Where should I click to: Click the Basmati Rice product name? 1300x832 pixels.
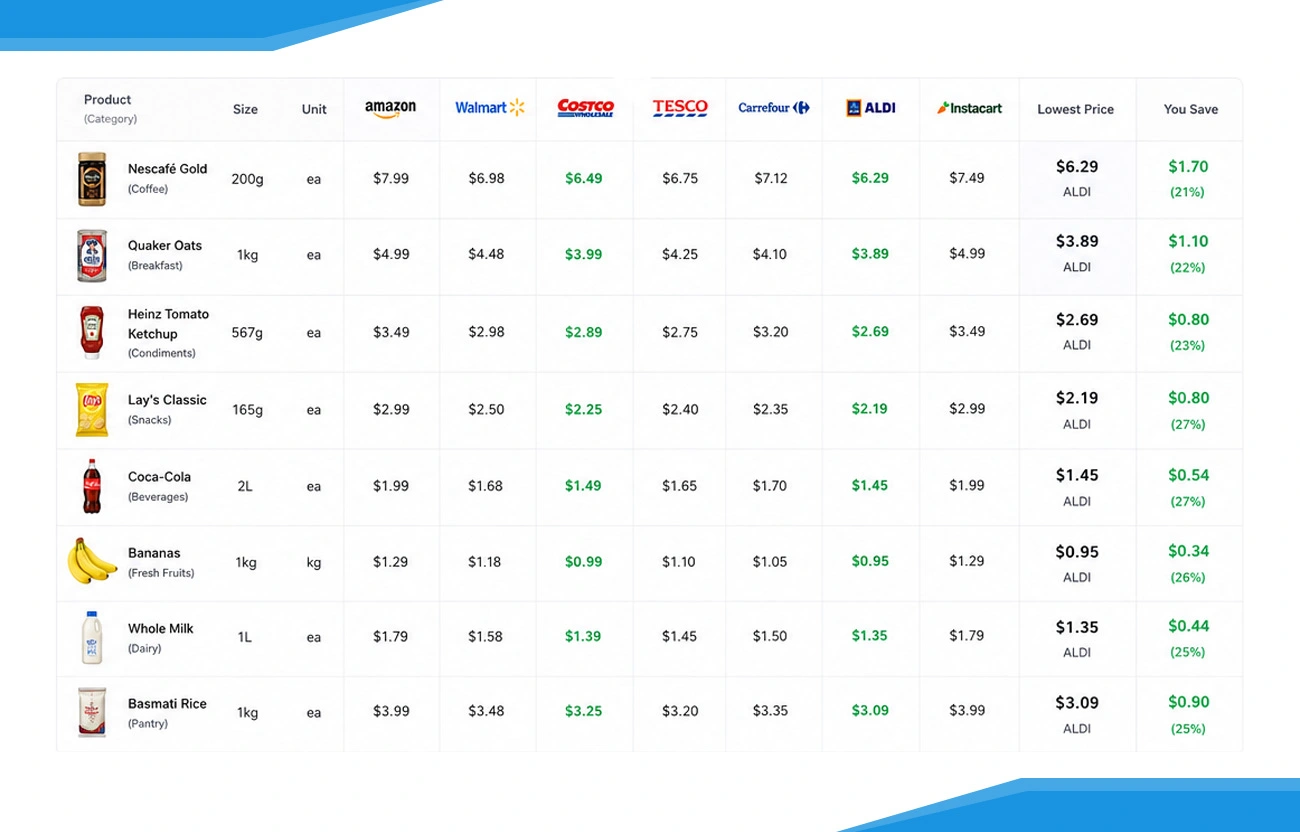(167, 704)
